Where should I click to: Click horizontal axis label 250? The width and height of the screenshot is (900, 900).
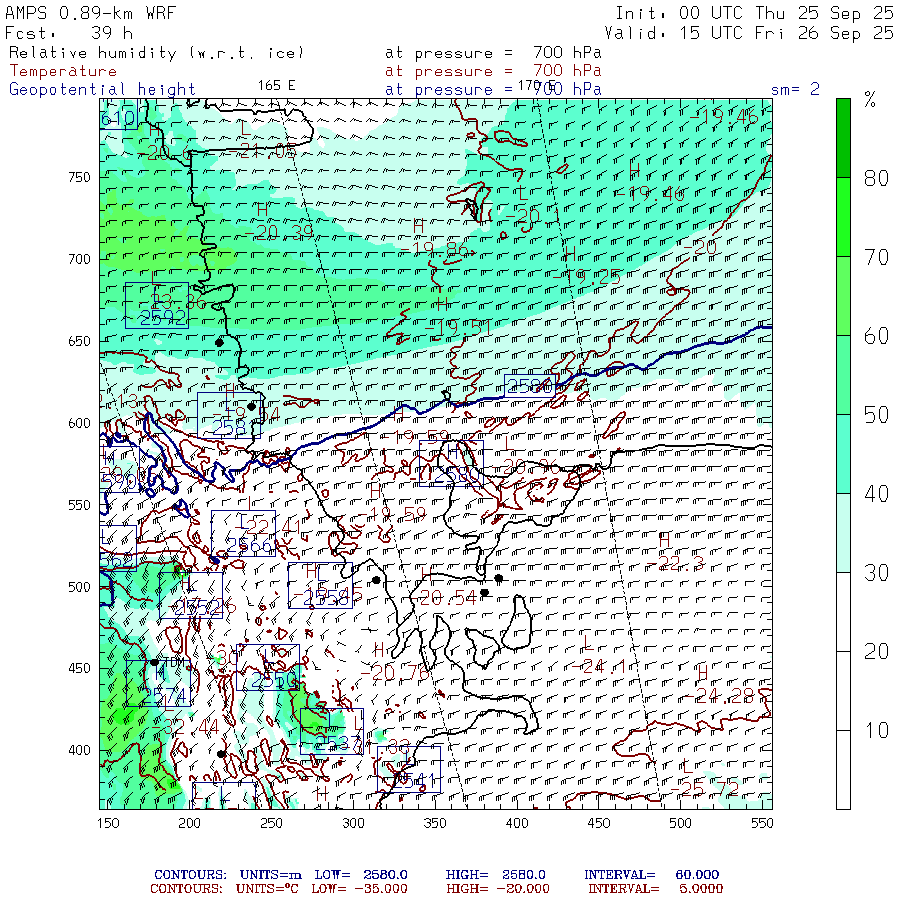click(271, 823)
